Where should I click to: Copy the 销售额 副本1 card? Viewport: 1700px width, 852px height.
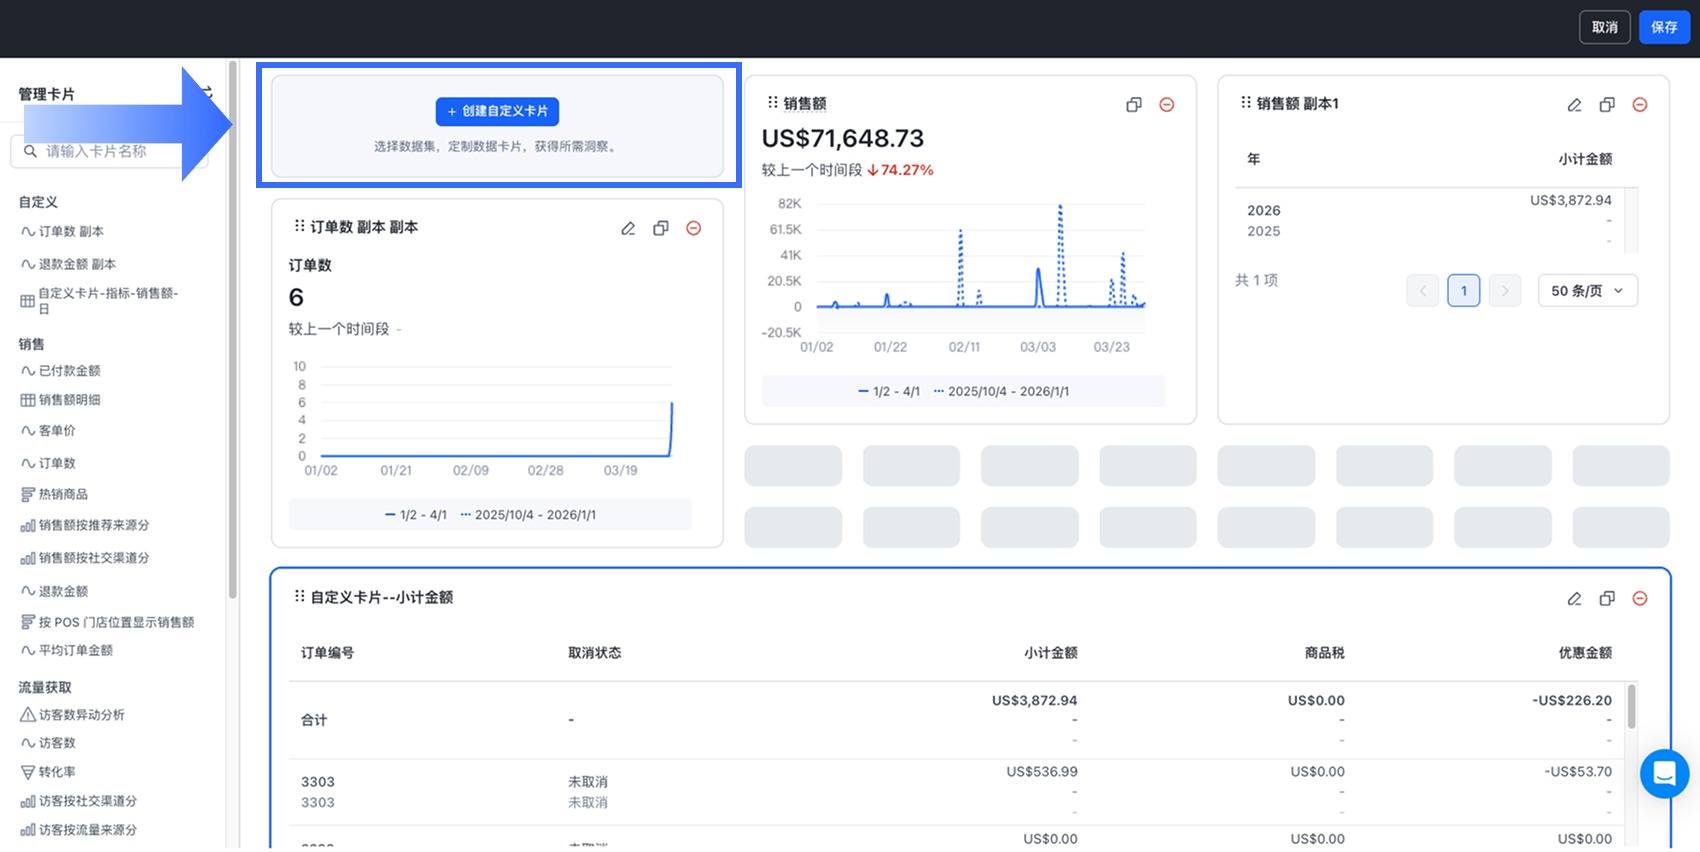point(1607,105)
